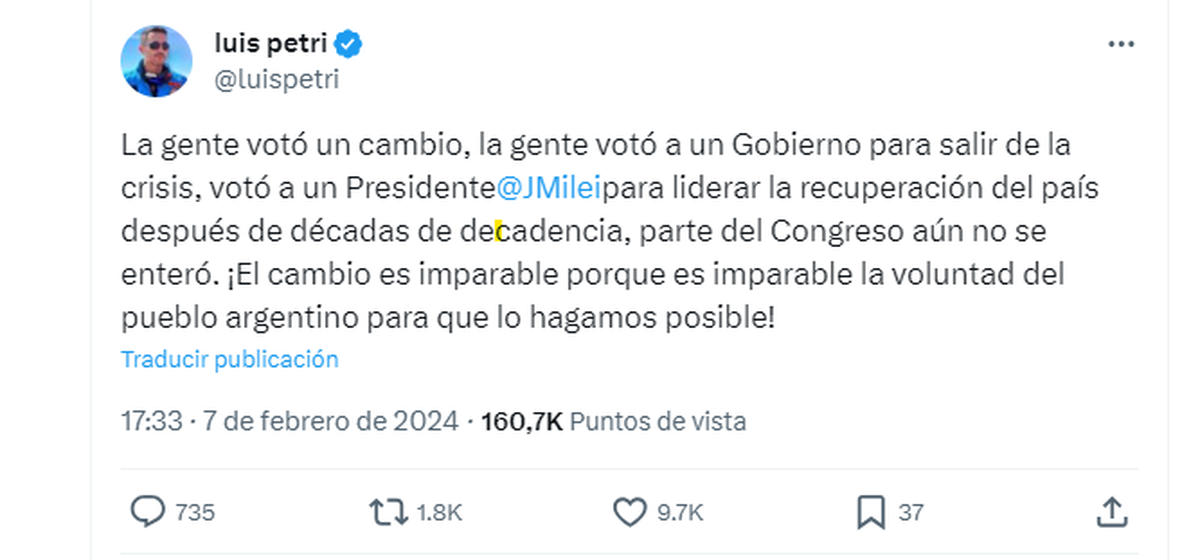Click the @luispetri handle
1200x560 pixels.
[x=277, y=80]
